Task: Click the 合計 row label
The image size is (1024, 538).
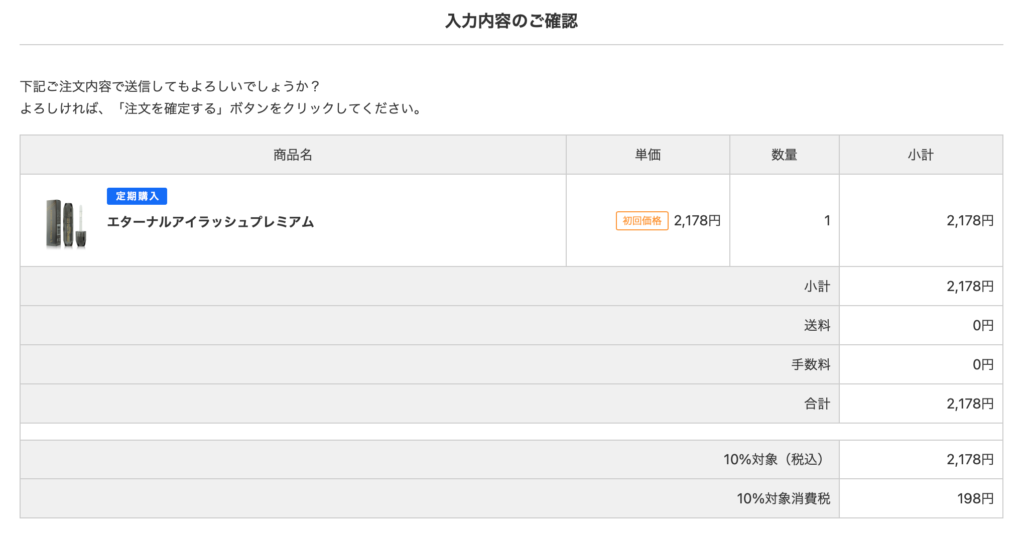Action: point(817,404)
